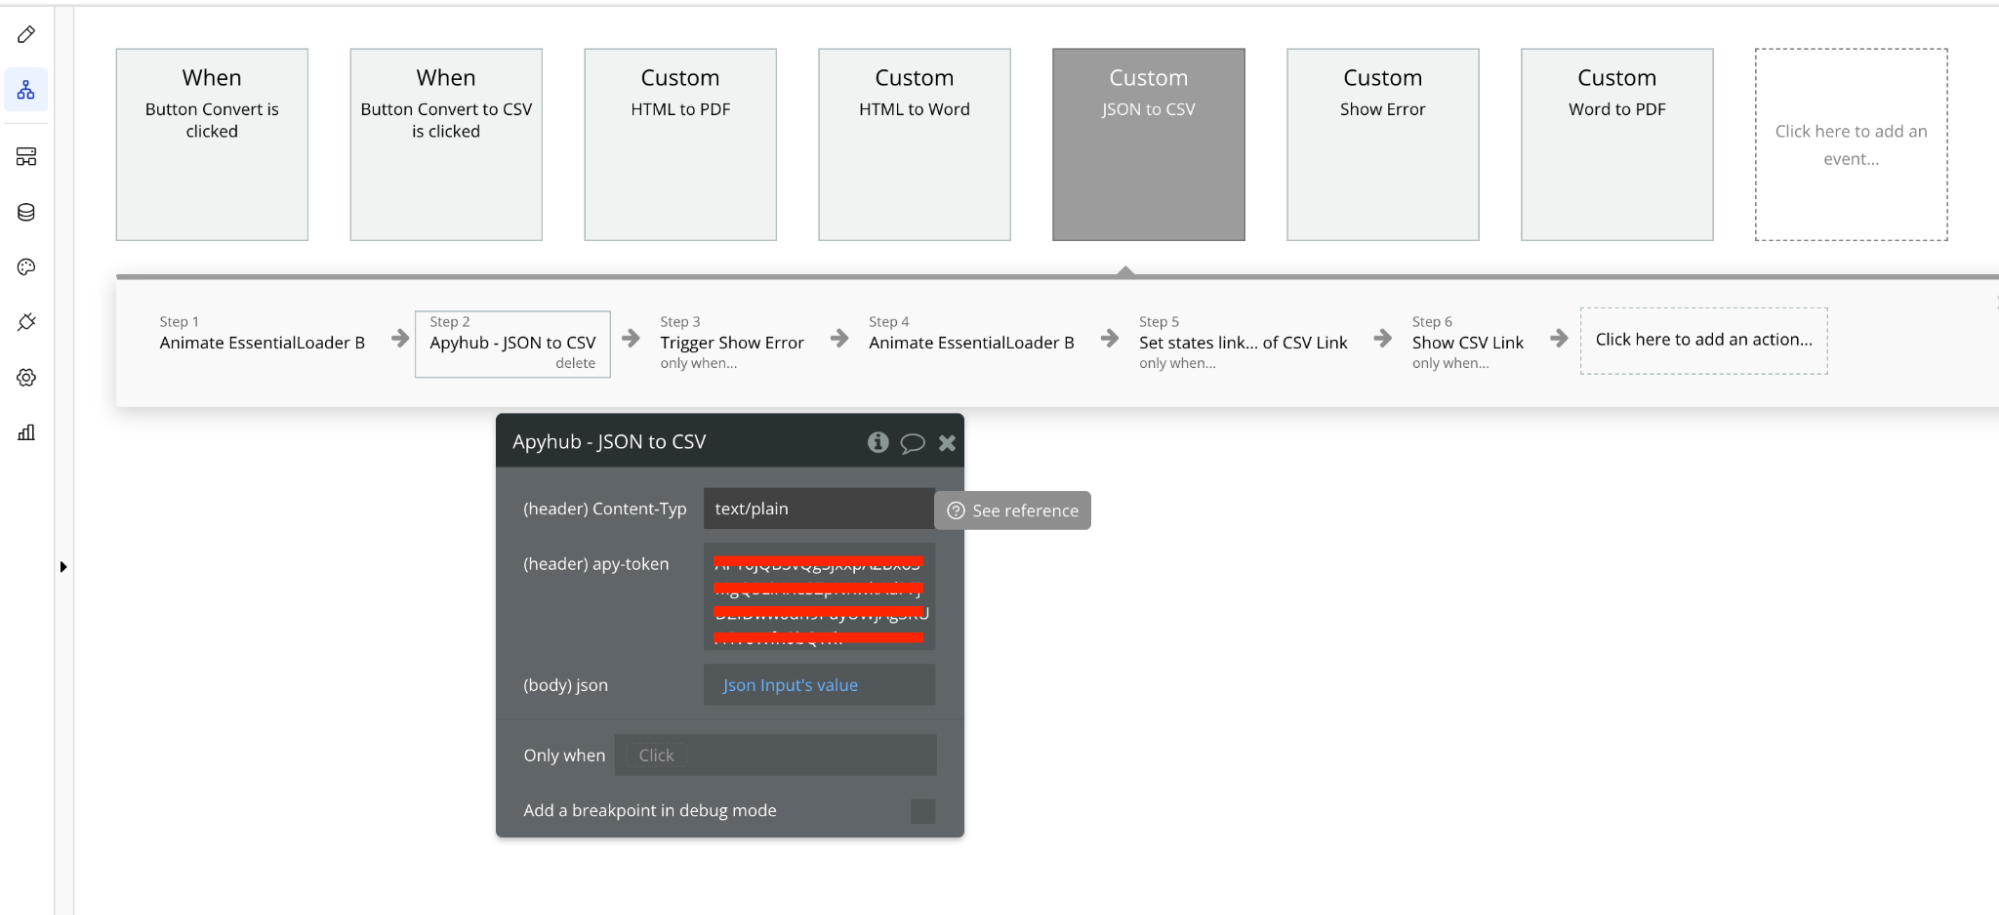Open the Logs tab chart icon
1999x915 pixels.
point(27,432)
